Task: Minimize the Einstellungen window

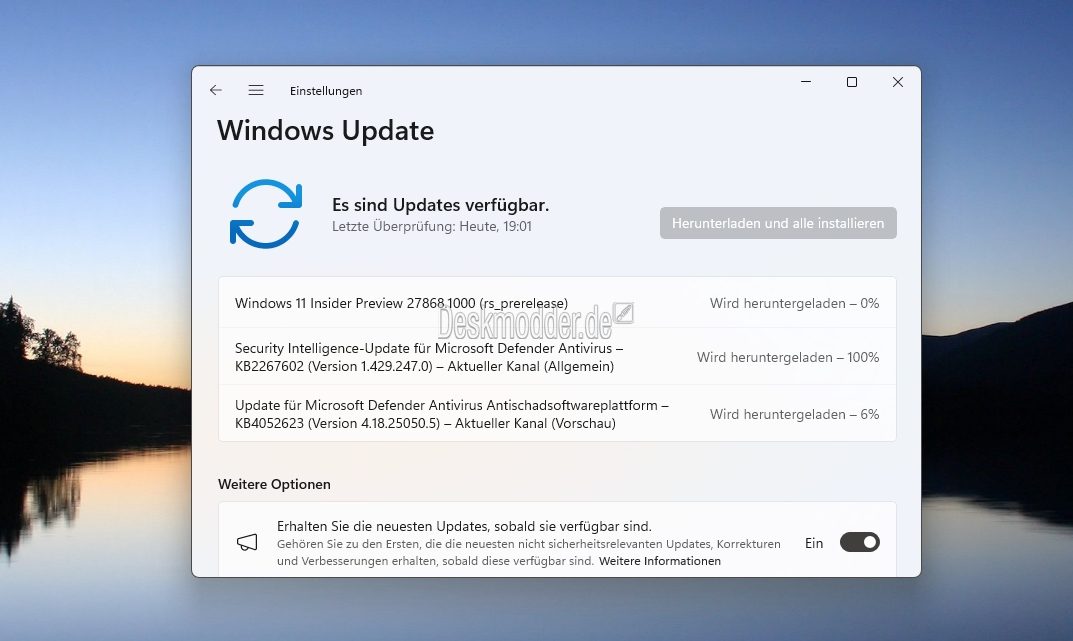Action: (x=806, y=82)
